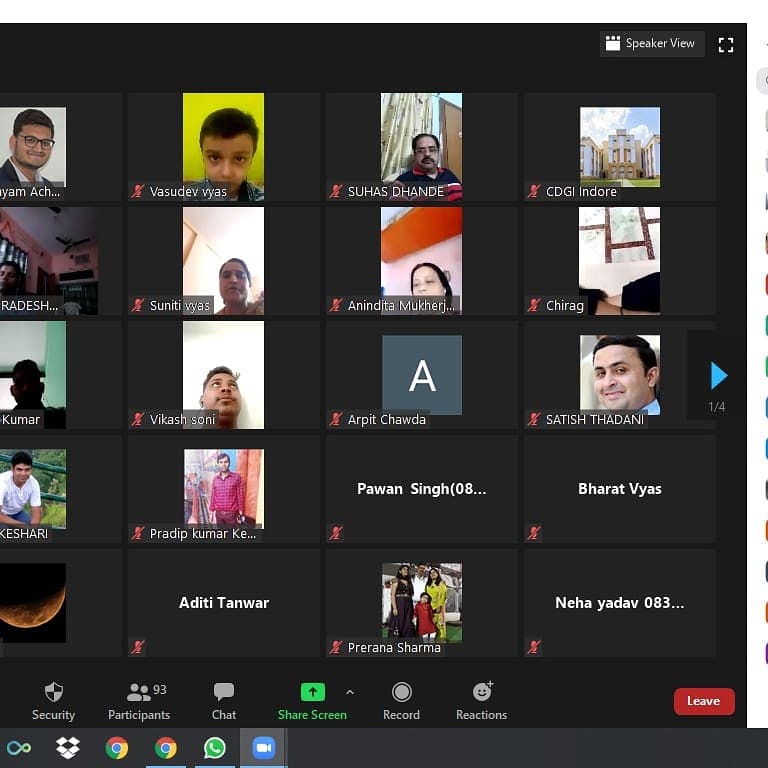
Task: Leave the meeting
Action: 704,701
